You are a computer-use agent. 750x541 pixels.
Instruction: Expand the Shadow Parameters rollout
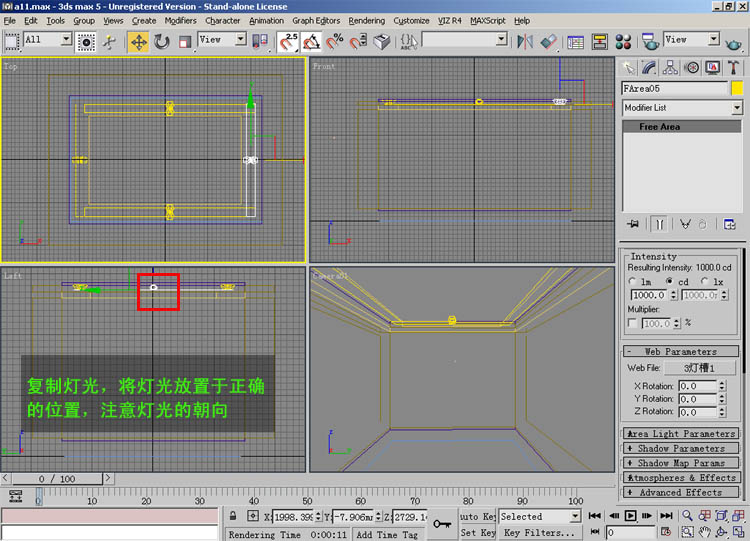coord(681,449)
